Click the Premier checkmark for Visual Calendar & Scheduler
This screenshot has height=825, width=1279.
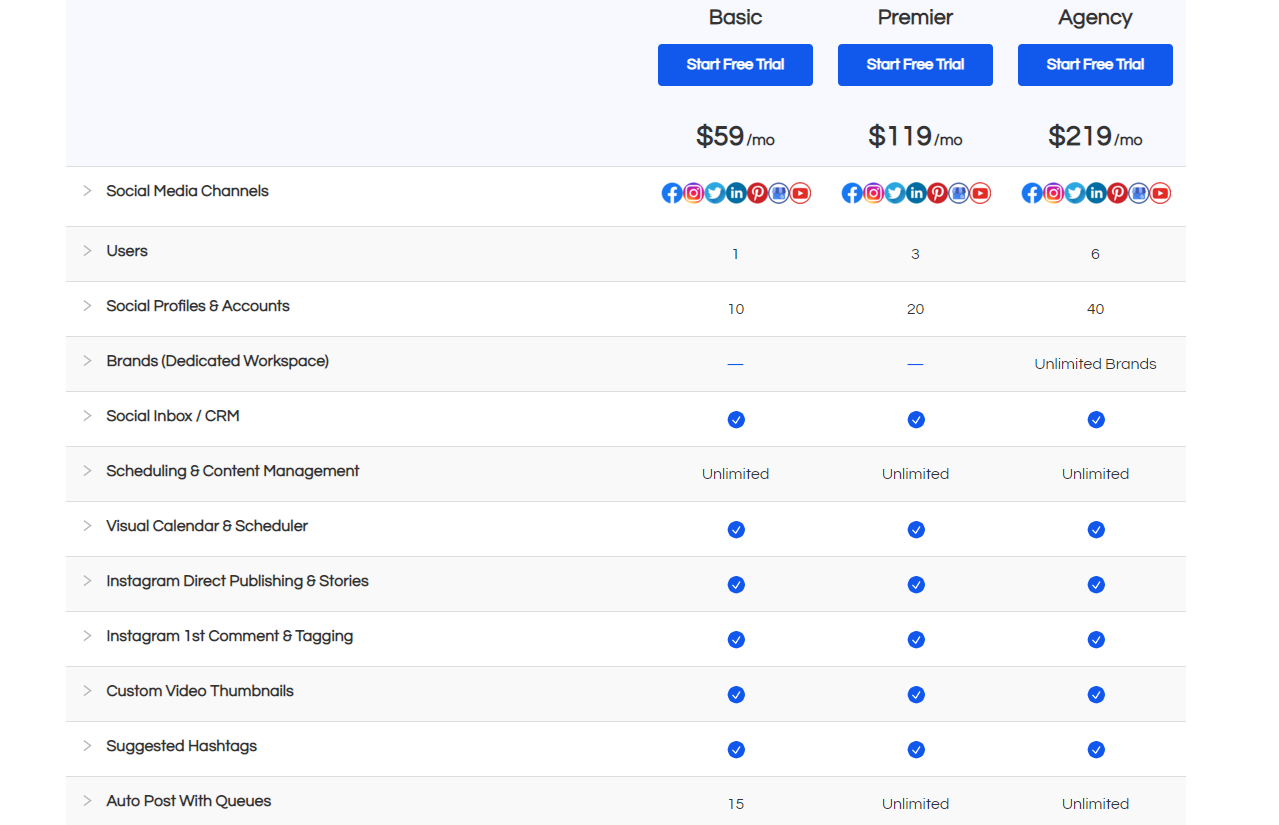[x=916, y=530]
